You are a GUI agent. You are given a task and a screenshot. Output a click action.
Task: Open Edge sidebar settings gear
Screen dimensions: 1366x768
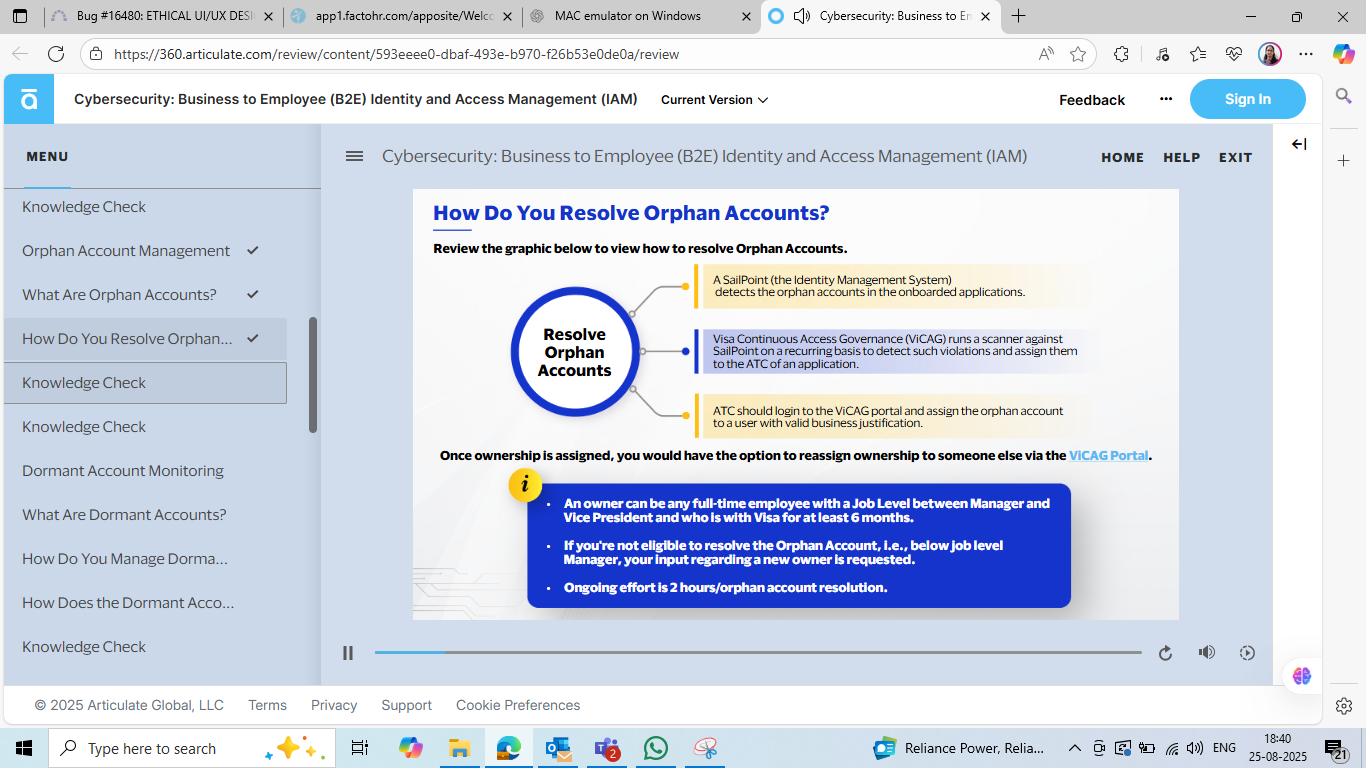(1344, 706)
